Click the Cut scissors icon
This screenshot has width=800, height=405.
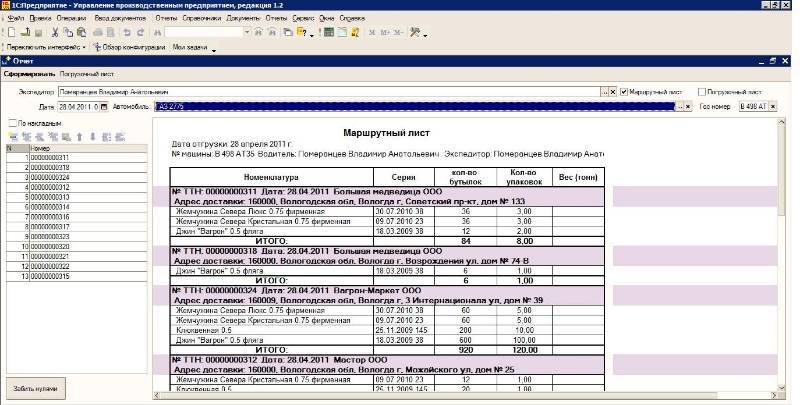click(x=56, y=33)
